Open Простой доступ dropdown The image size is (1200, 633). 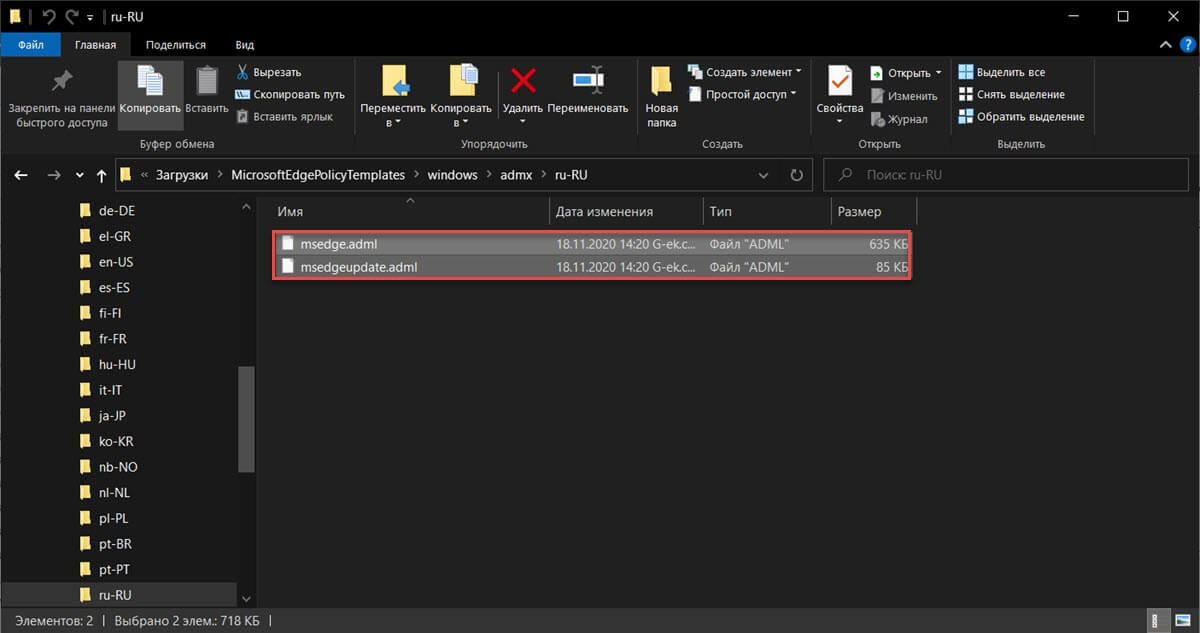741,94
